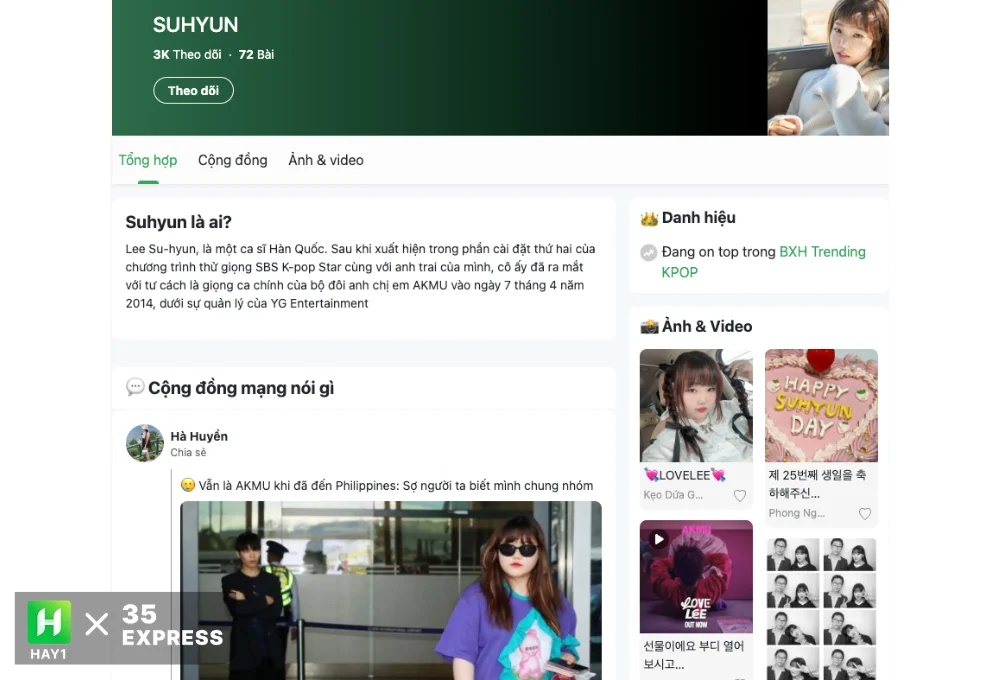Click the 선물이에요 부디 열어보시고... caption
Screen dimensions: 1000x680
(x=694, y=655)
